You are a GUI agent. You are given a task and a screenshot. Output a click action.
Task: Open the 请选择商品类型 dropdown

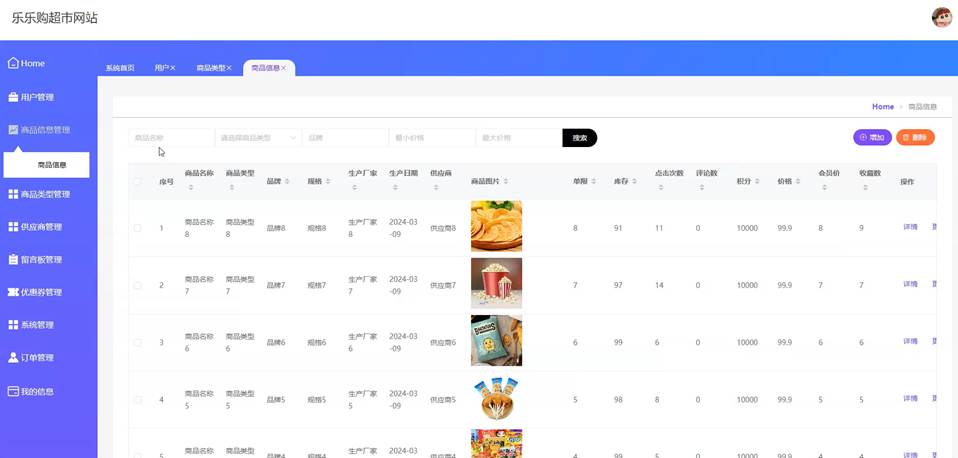pos(258,138)
